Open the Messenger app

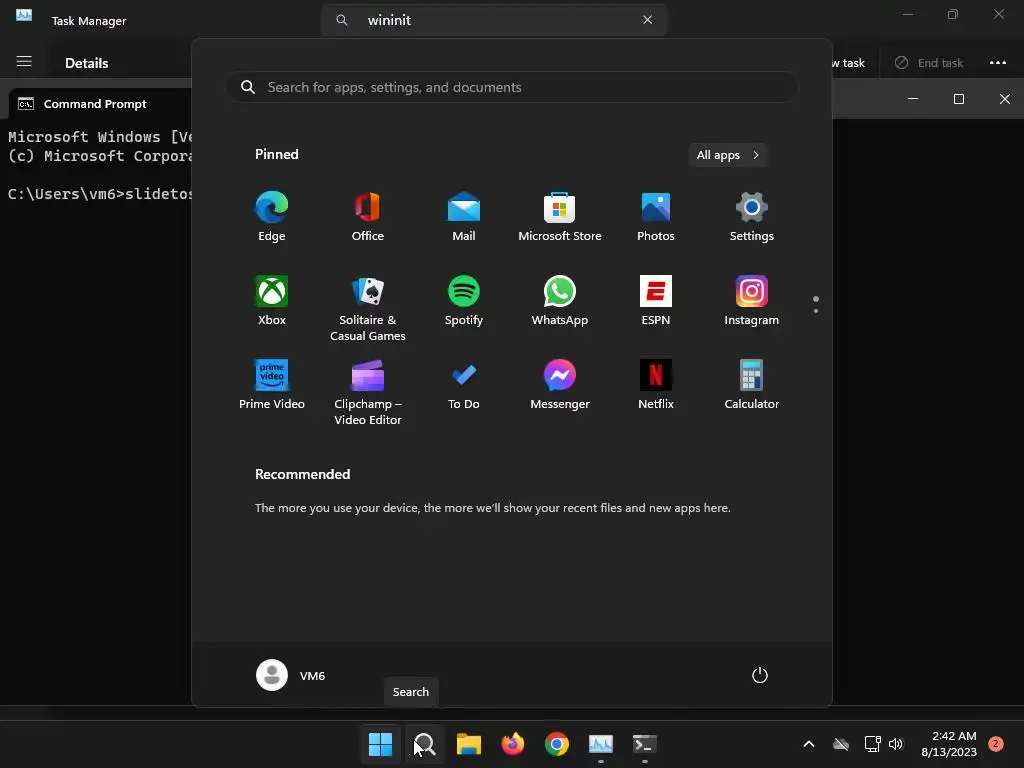click(x=560, y=385)
